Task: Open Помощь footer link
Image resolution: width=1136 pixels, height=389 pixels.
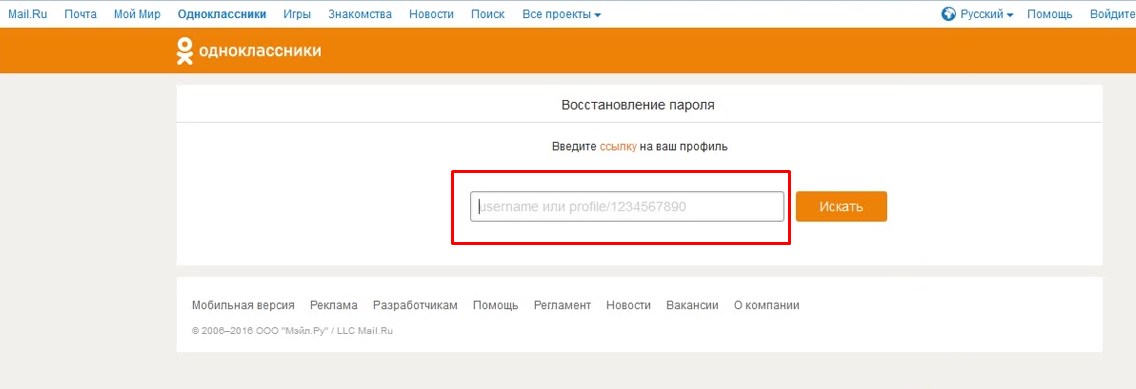Action: 496,306
